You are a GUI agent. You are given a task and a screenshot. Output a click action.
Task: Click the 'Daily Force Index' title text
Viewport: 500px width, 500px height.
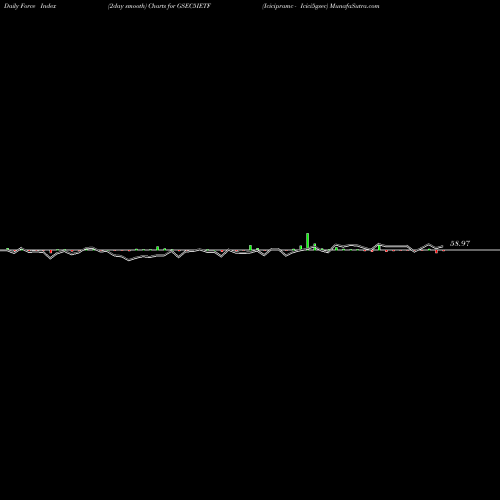[30, 6]
